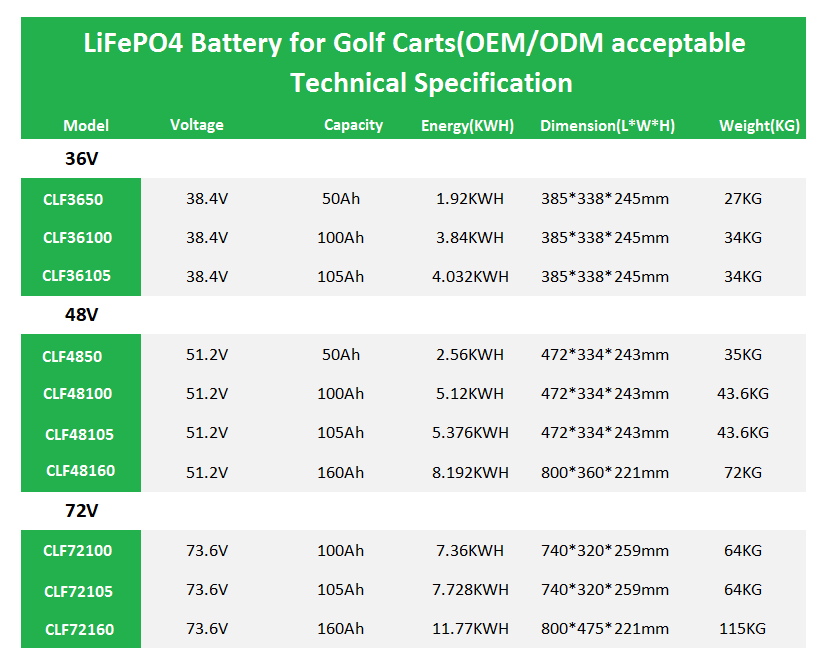Image resolution: width=825 pixels, height=662 pixels.
Task: Click the Technical Specification title text
Action: point(431,82)
